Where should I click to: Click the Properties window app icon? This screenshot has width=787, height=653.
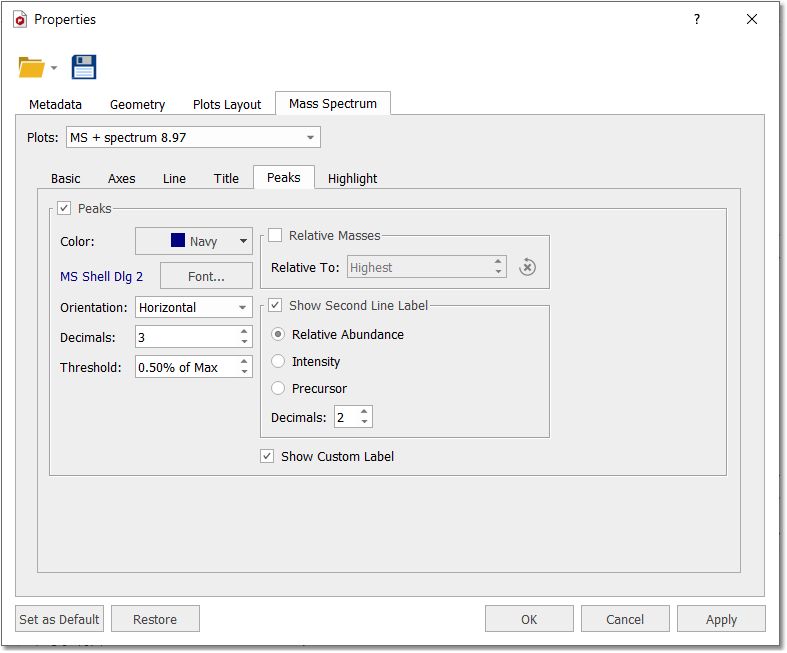pyautogui.click(x=20, y=20)
